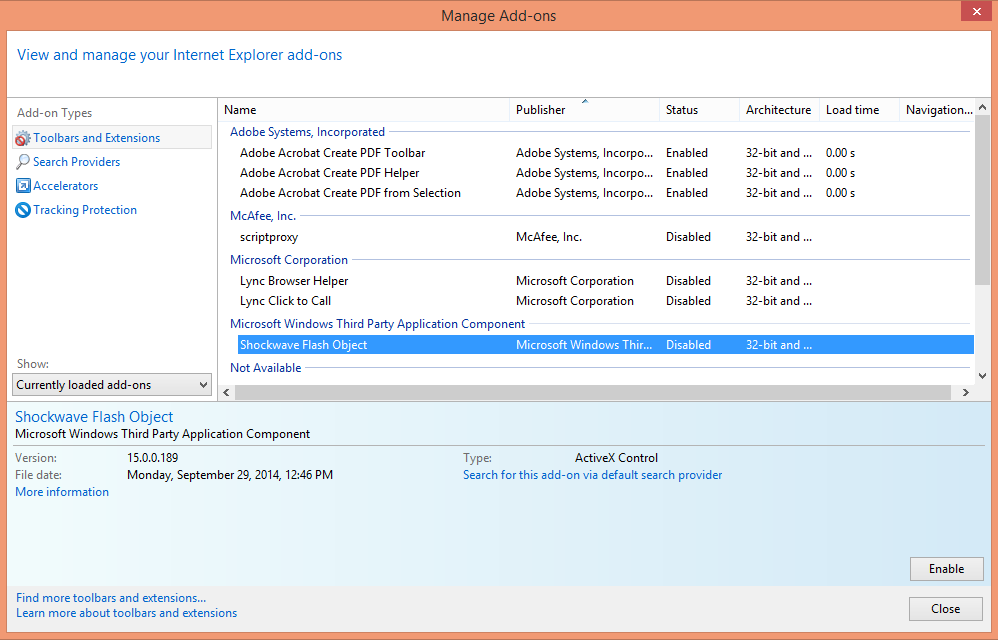Click the Toolbars and Extensions gear icon
The width and height of the screenshot is (998, 640).
point(23,138)
